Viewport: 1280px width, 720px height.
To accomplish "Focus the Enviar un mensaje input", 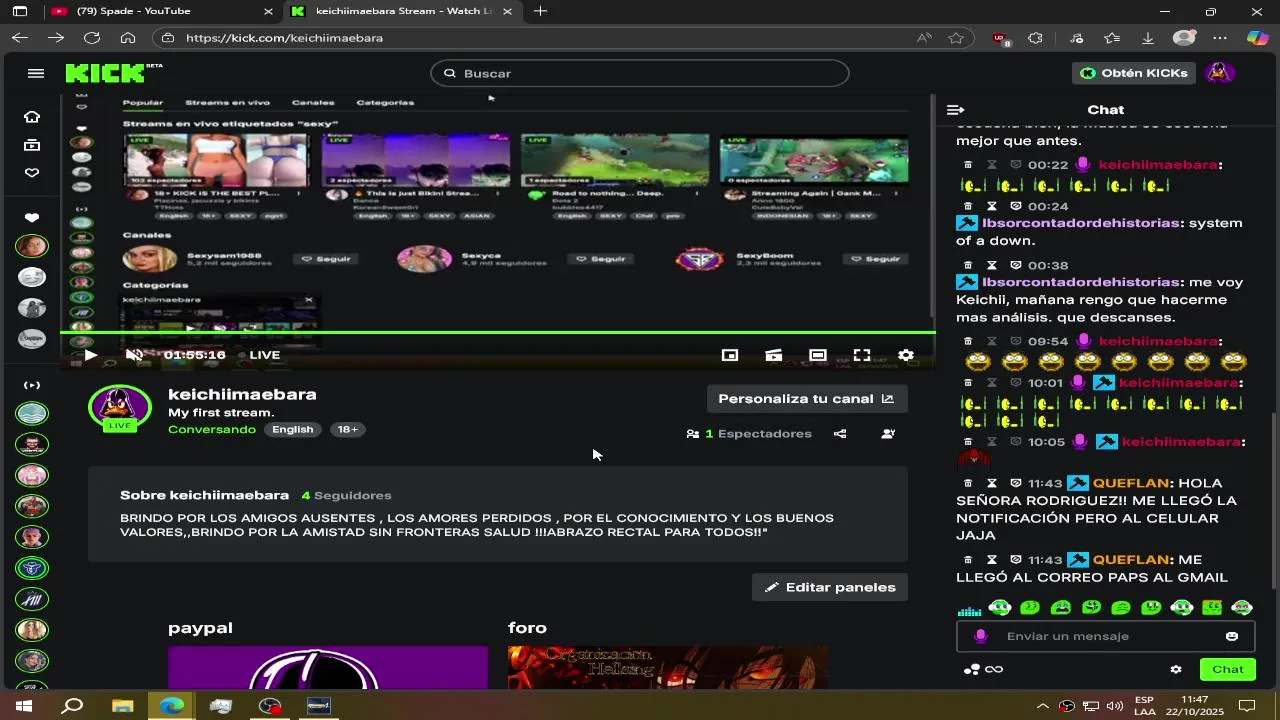I will click(1106, 636).
